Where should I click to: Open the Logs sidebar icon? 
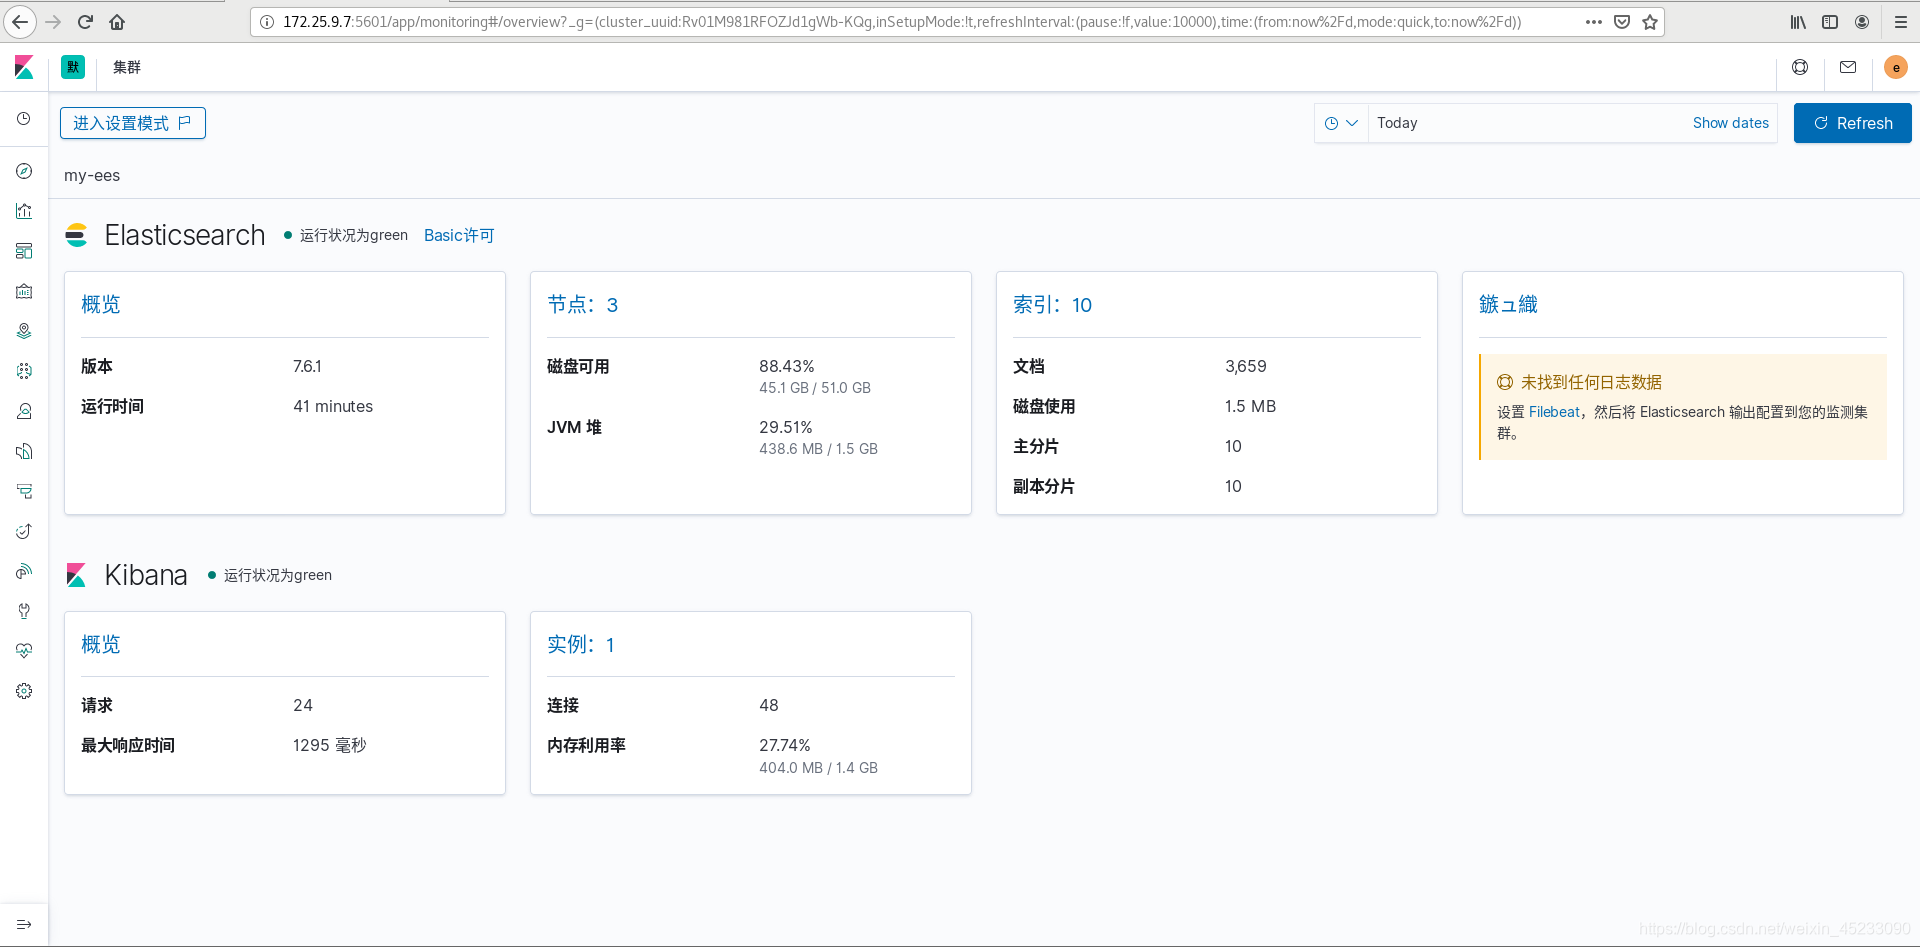coord(24,451)
